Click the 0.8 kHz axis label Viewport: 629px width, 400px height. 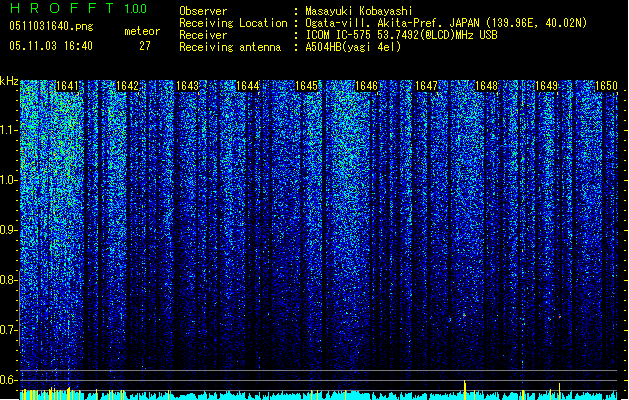point(9,280)
